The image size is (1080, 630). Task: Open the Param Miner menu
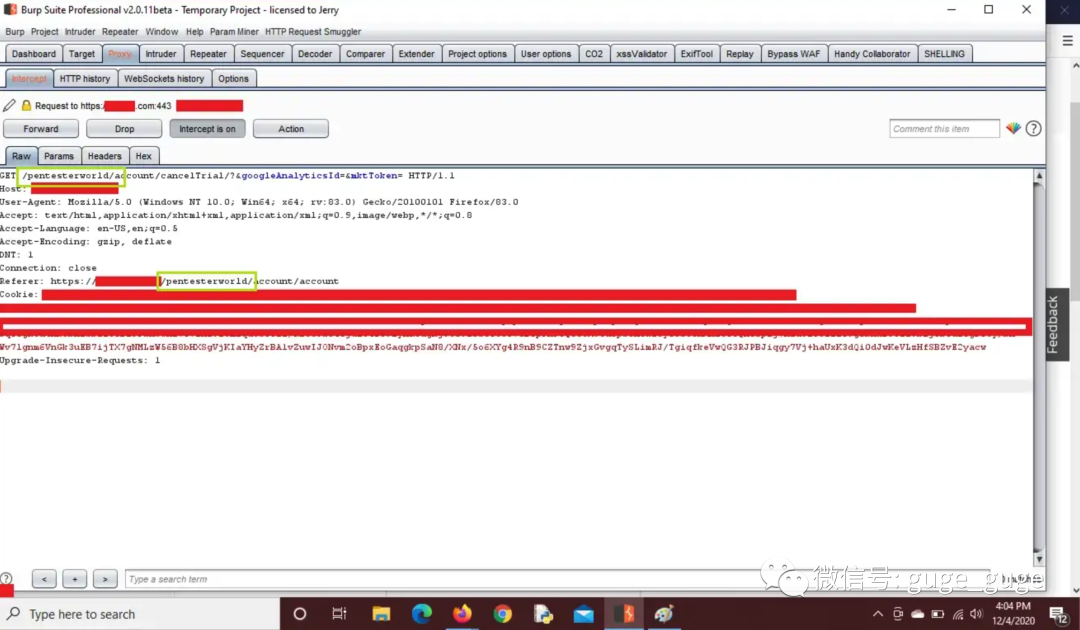(x=234, y=32)
